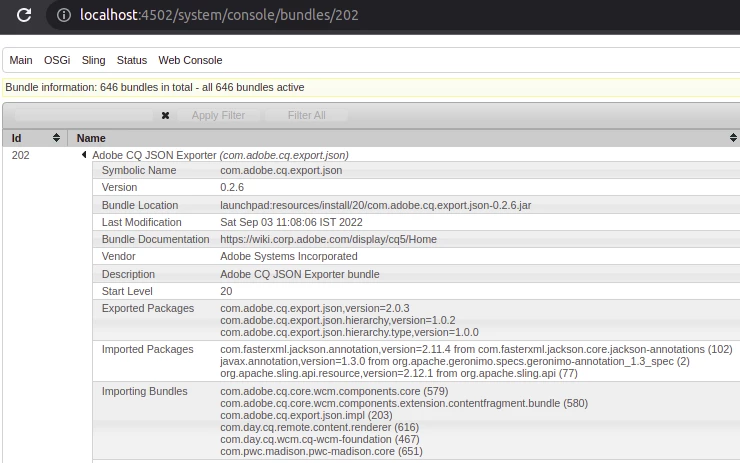Open com.adobe.cq.export.json.impl (203) link

tap(306, 415)
